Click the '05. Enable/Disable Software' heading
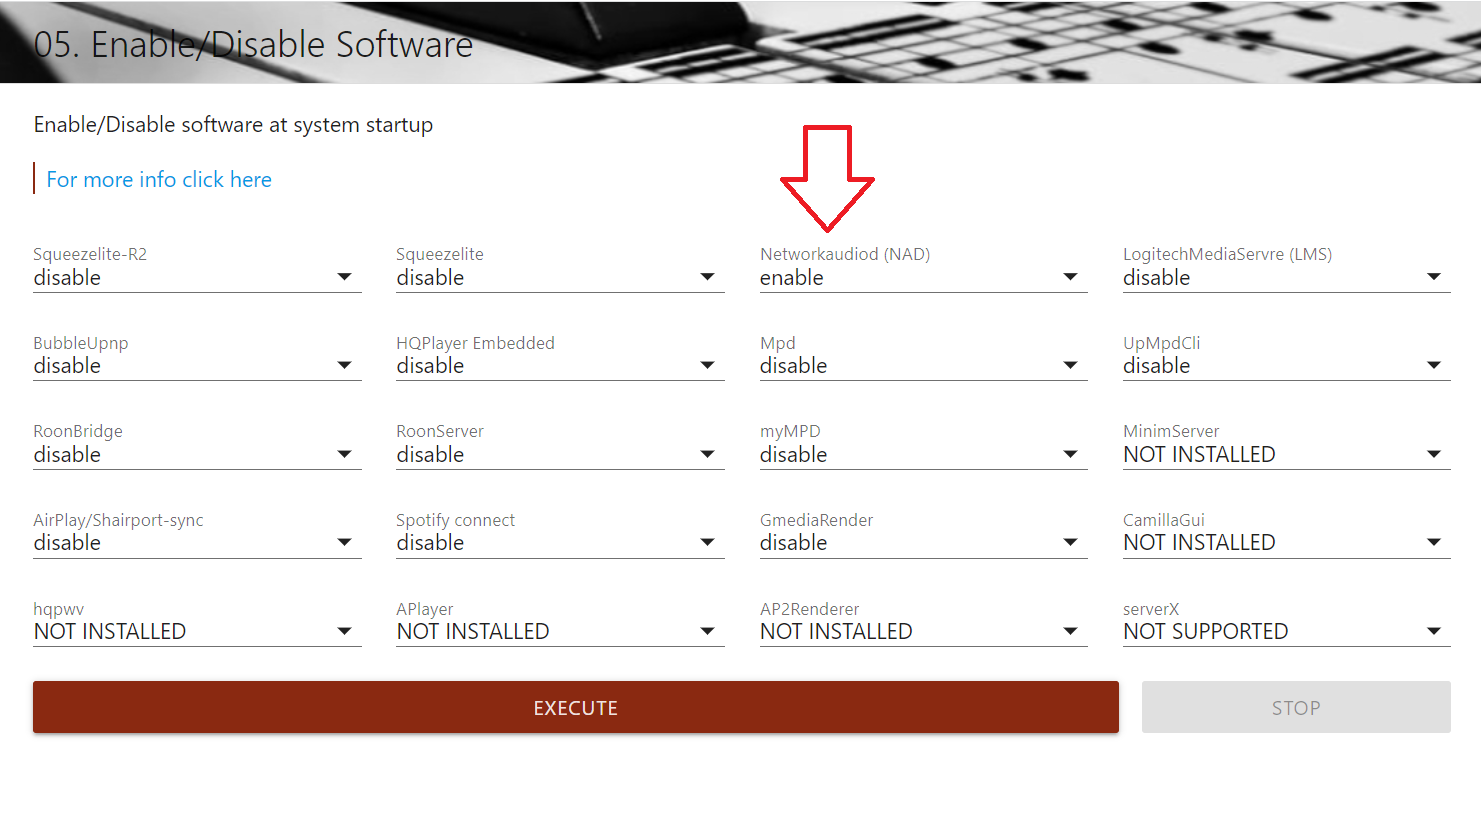The width and height of the screenshot is (1481, 836). click(253, 45)
